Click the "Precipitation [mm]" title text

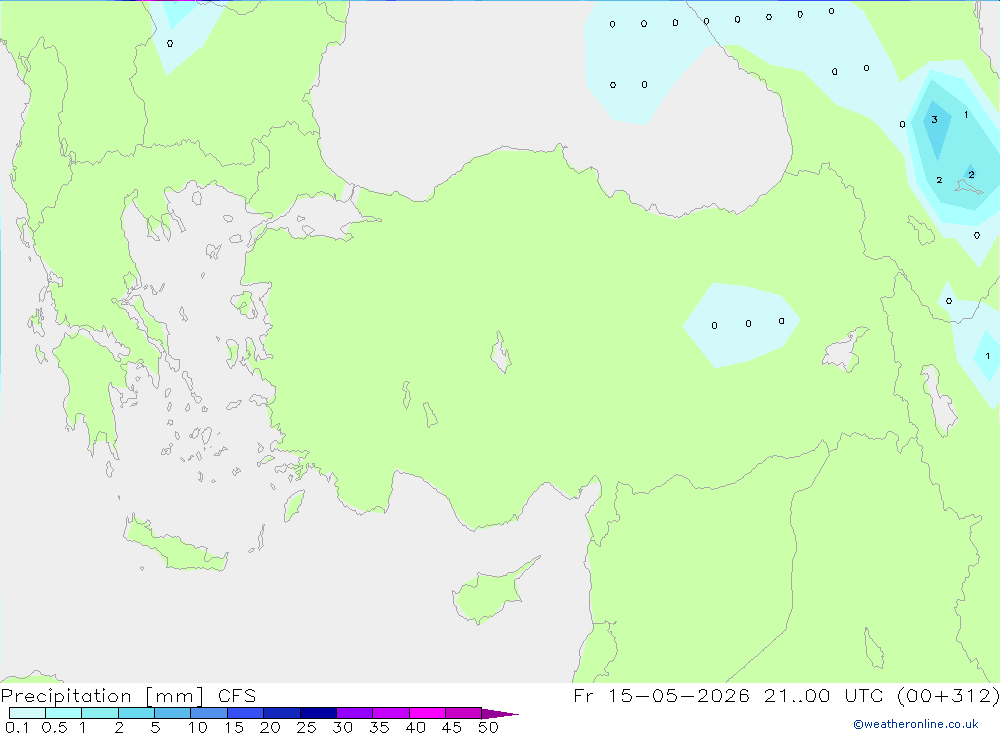click(x=103, y=696)
